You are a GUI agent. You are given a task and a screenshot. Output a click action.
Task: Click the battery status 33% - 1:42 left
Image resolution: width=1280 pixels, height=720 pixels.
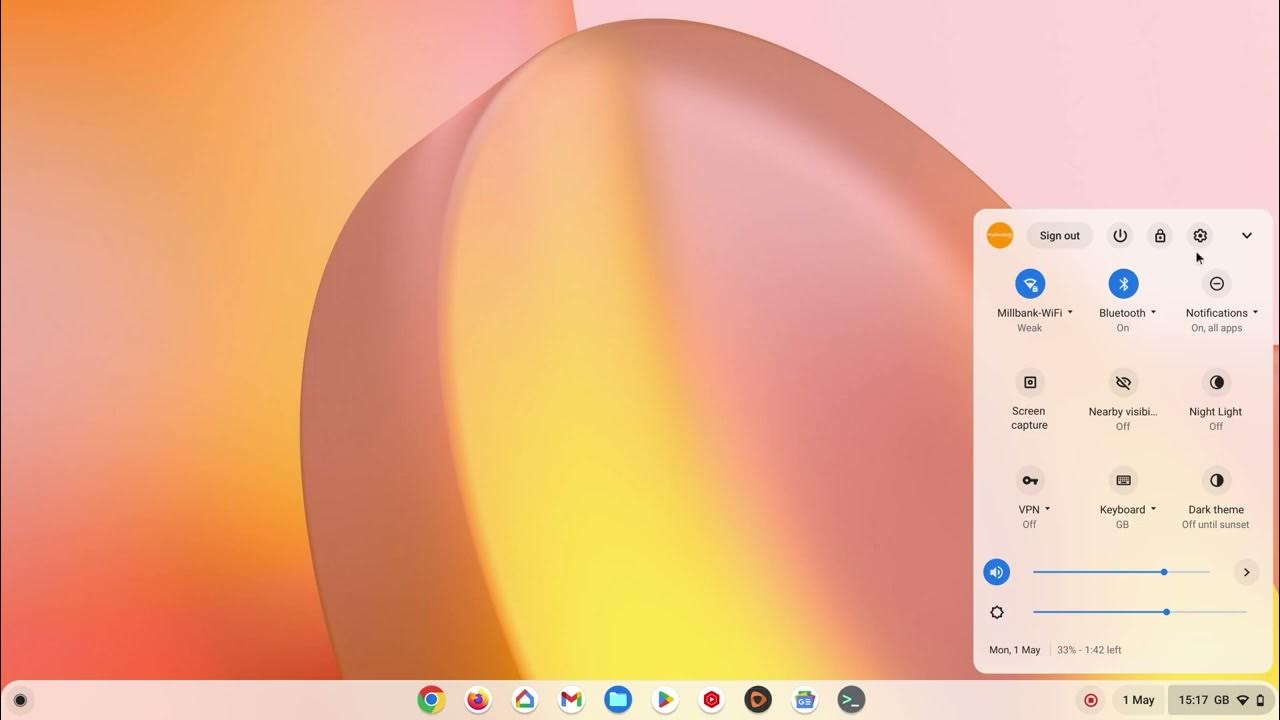point(1089,650)
